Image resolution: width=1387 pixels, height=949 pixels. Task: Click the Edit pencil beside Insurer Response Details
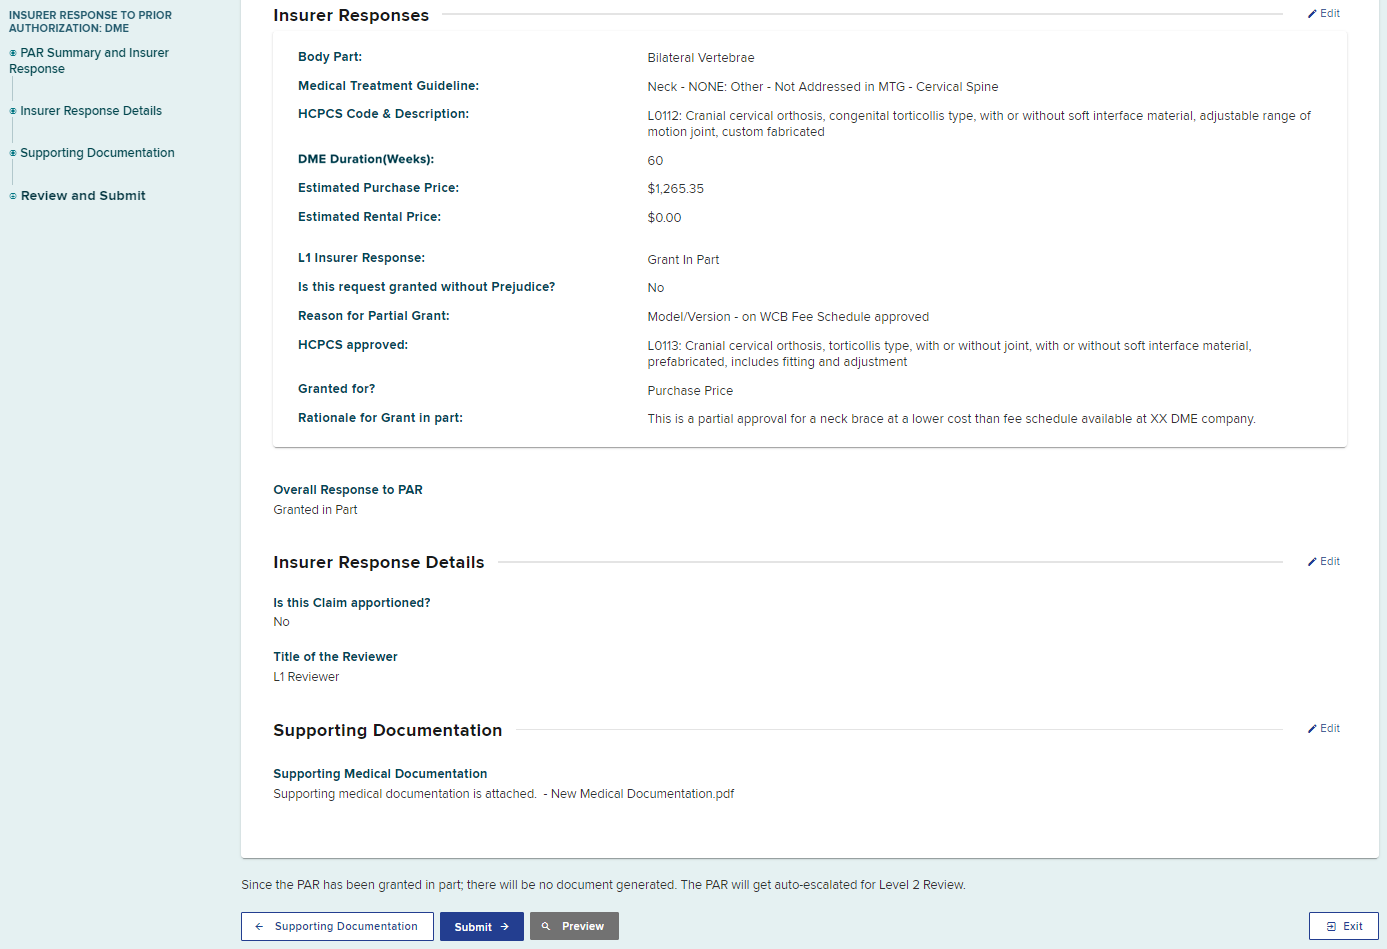(x=1314, y=561)
